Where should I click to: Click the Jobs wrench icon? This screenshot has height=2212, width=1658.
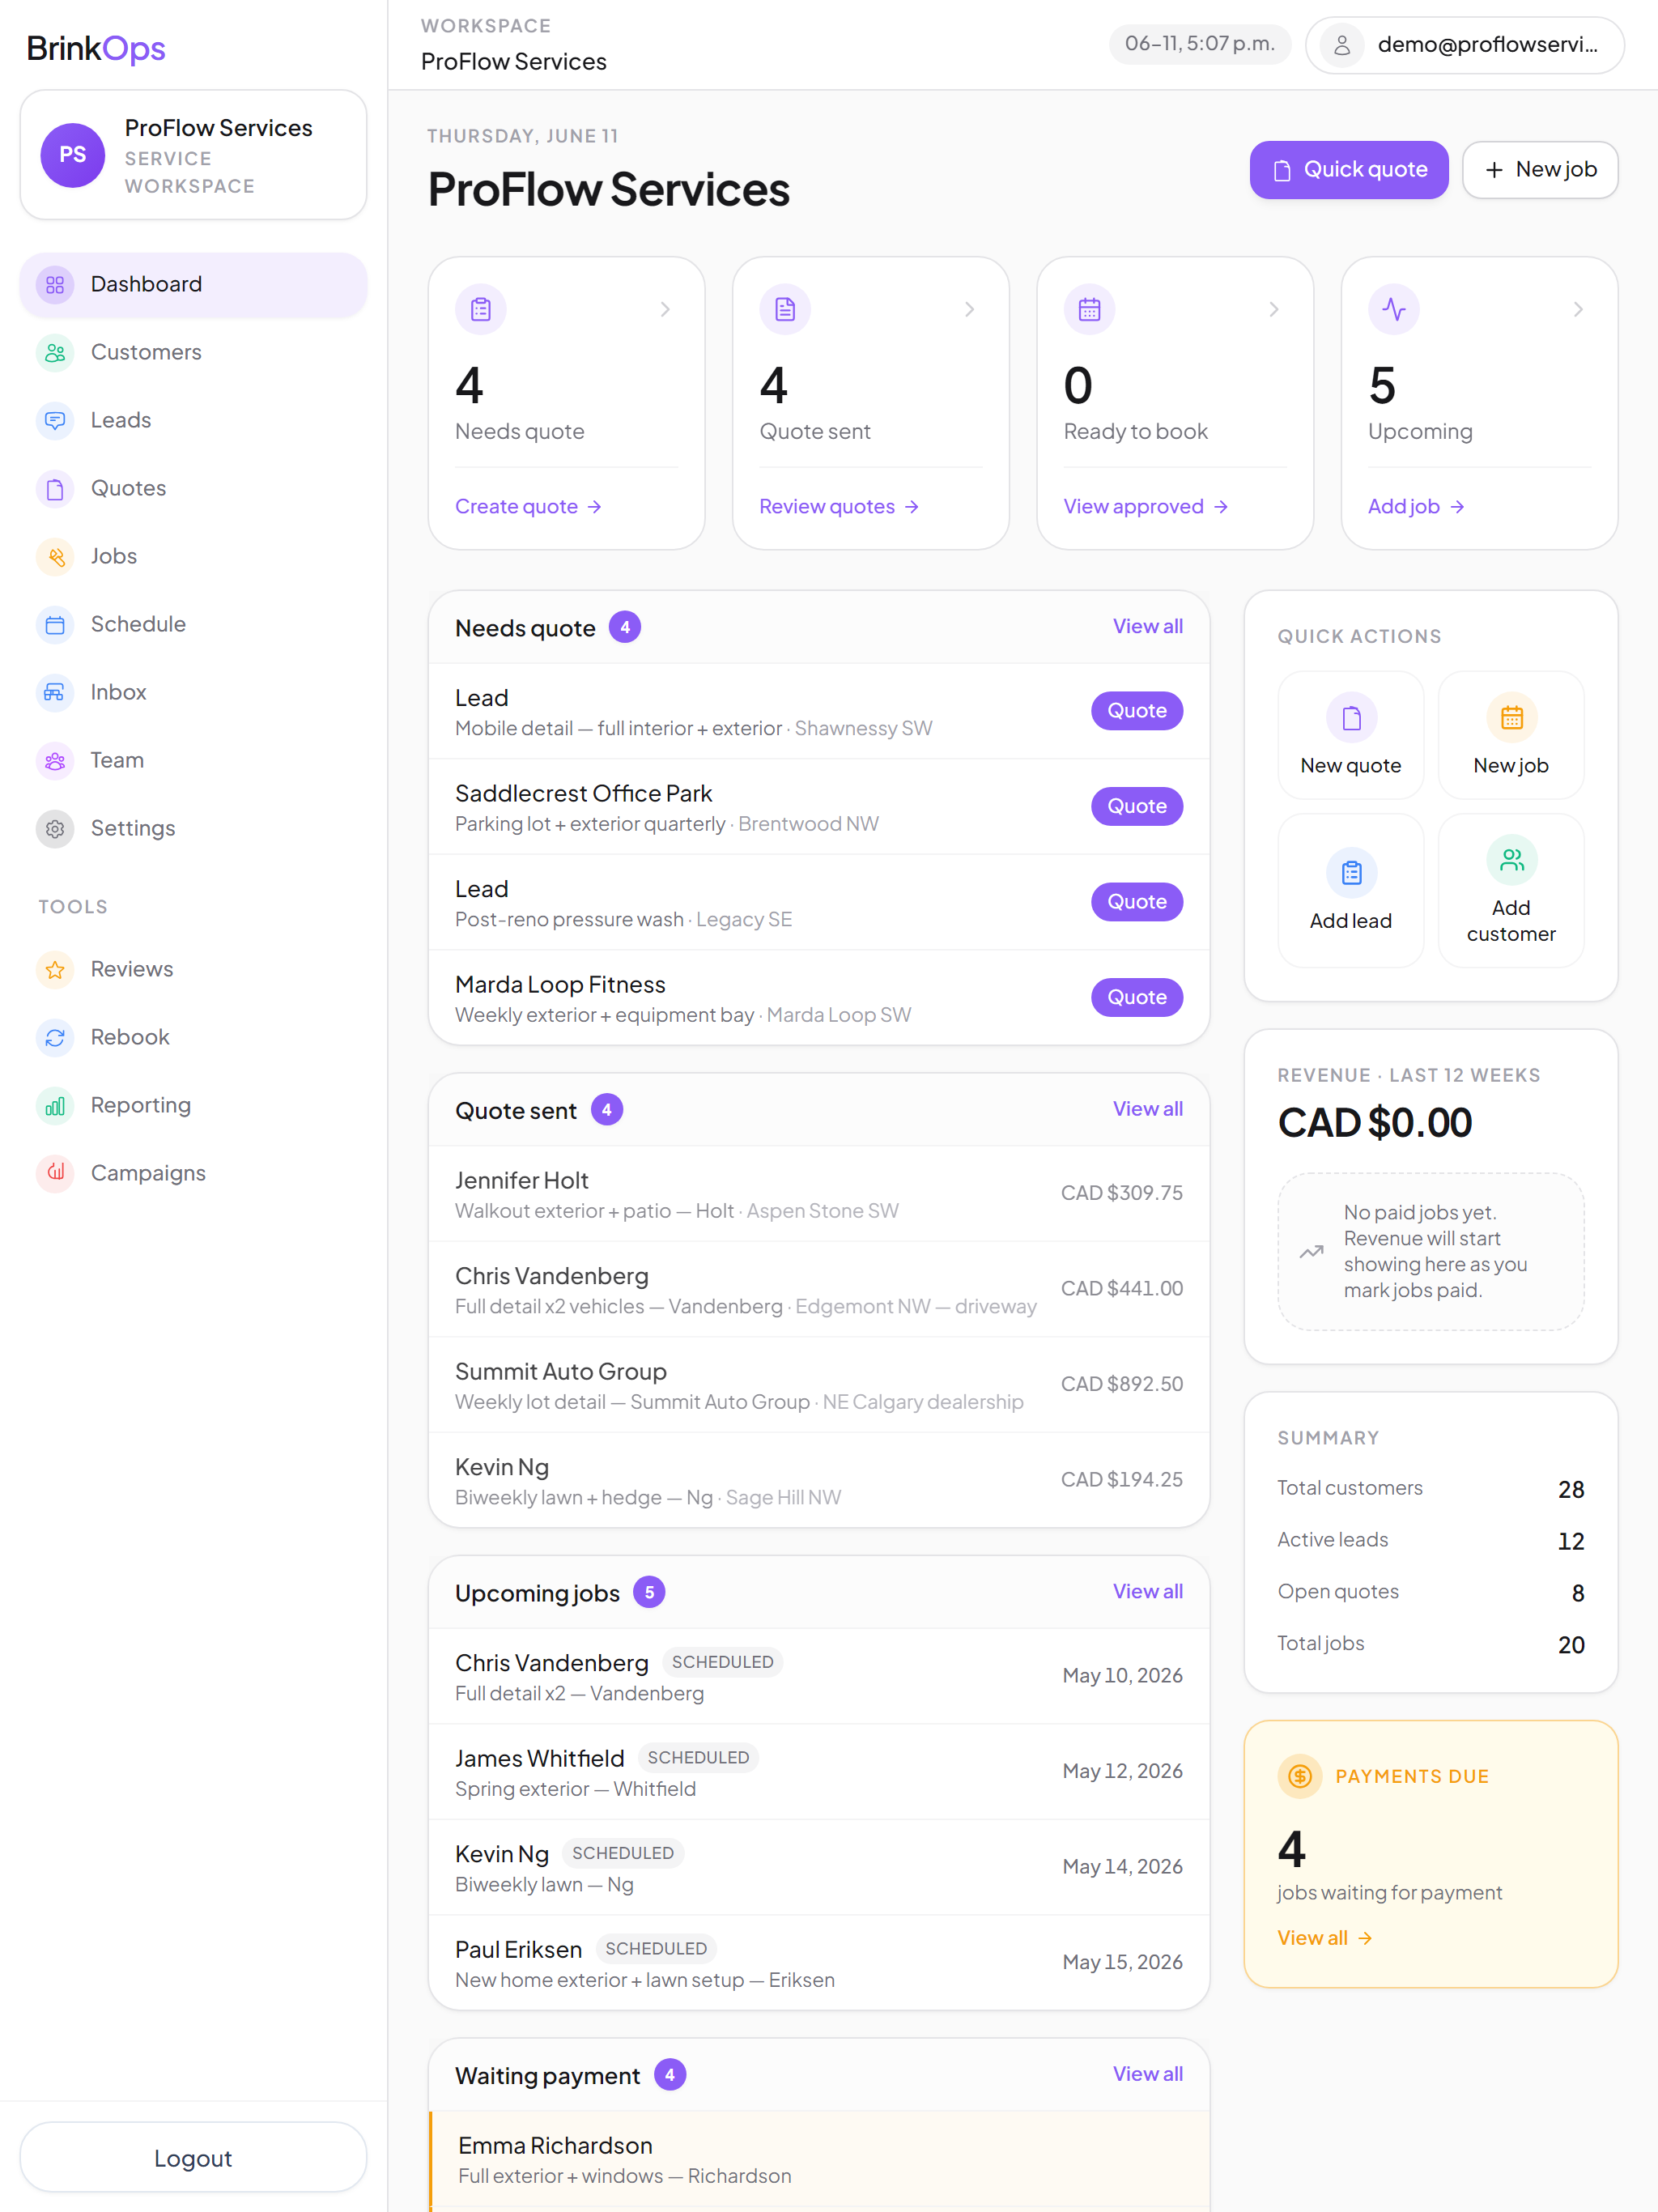(x=55, y=557)
